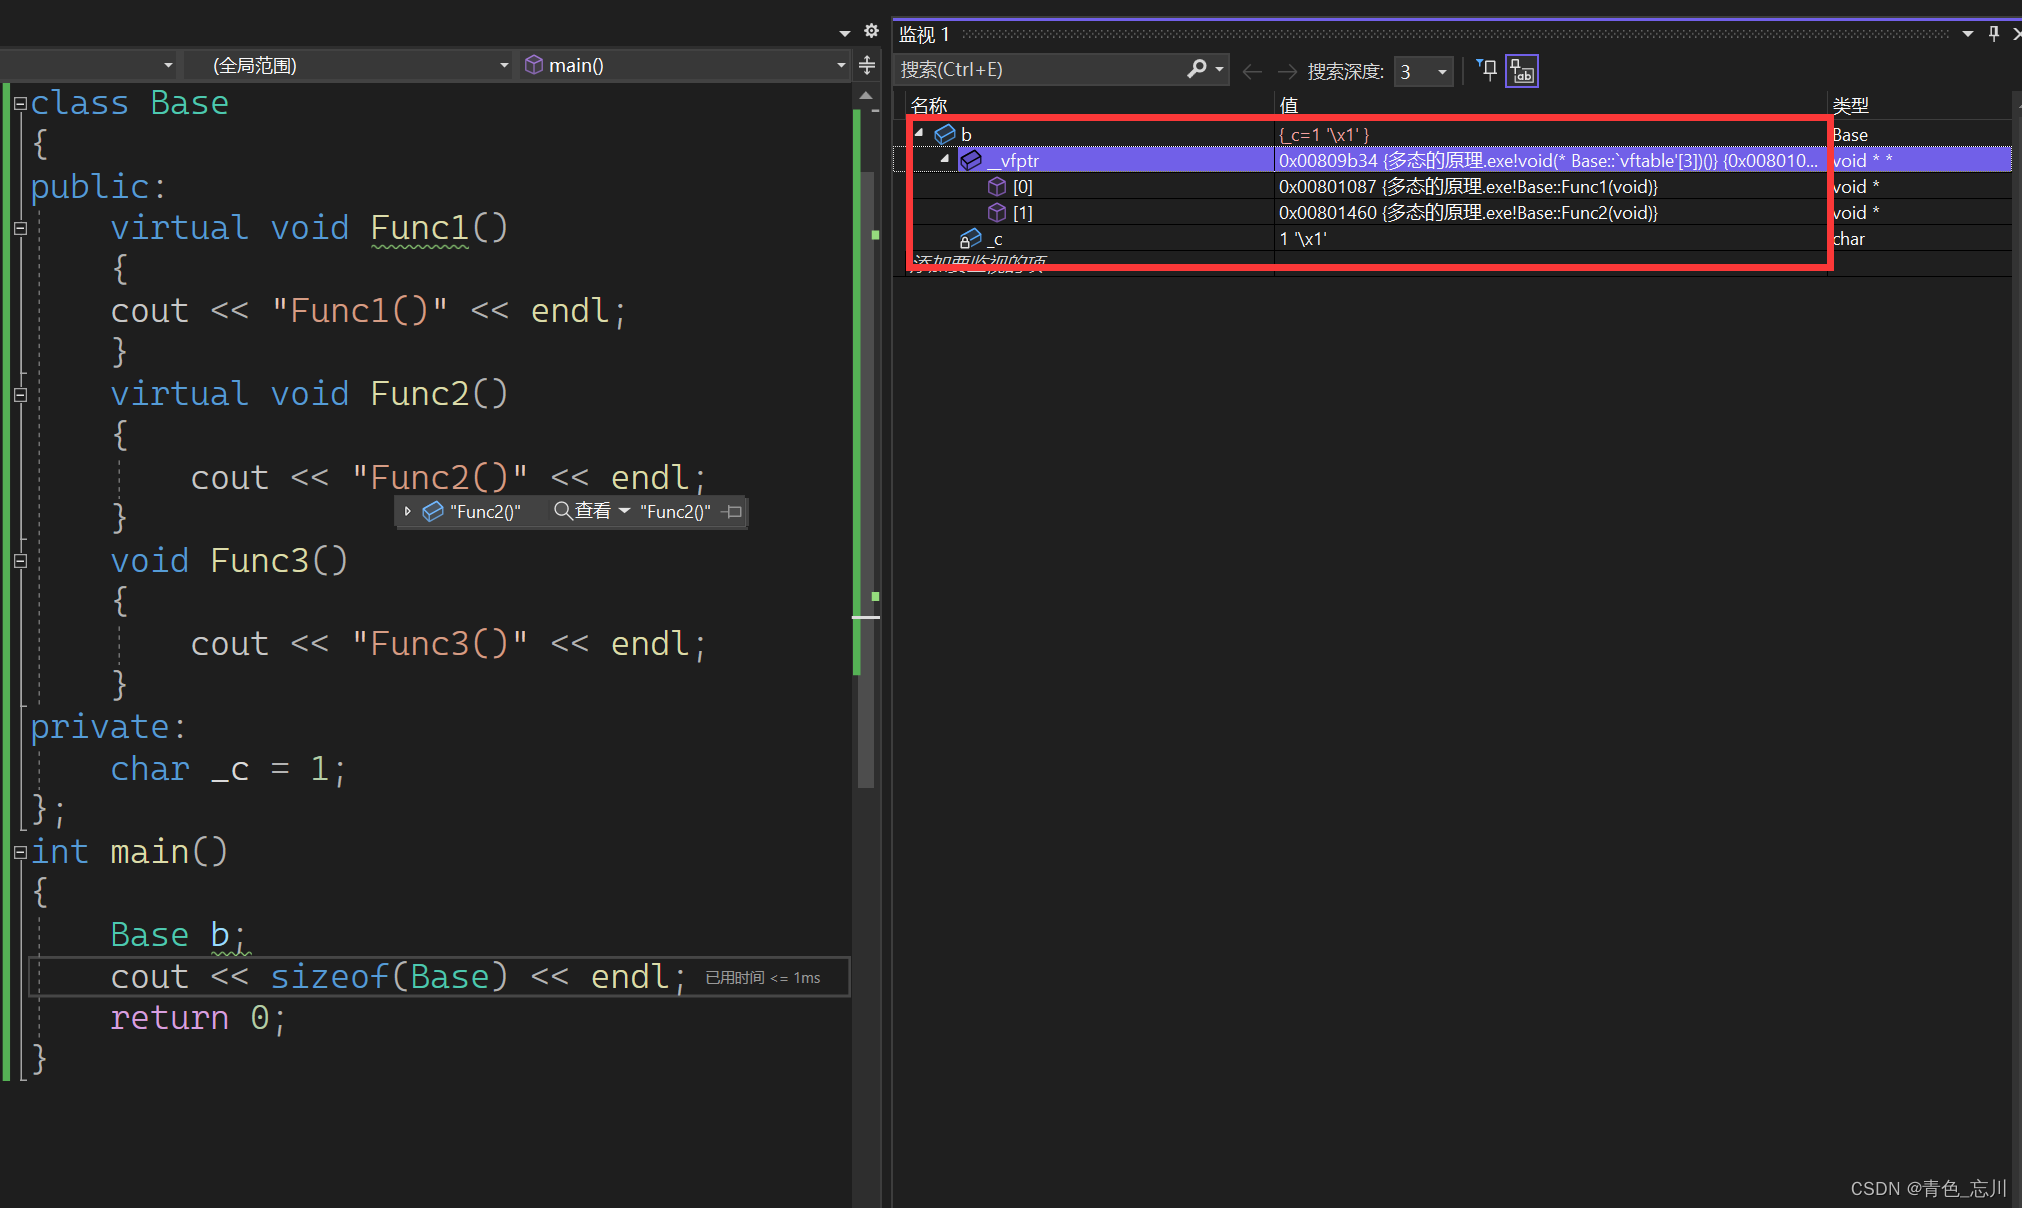Click the char _c = 1 declaration
Viewport: 2022px width, 1208px height.
[x=228, y=768]
